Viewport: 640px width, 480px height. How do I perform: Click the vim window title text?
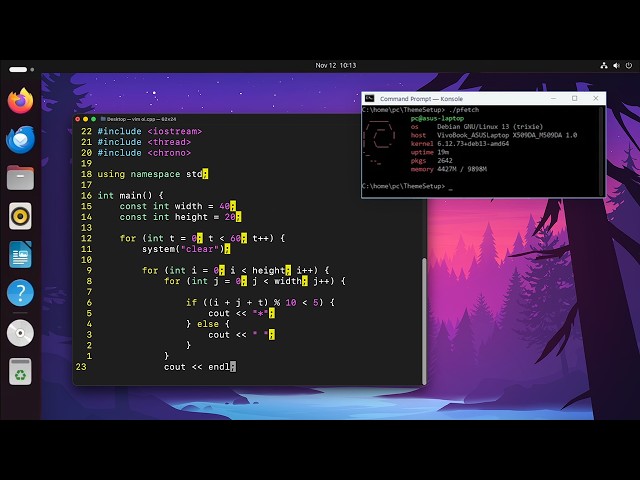[x=141, y=119]
